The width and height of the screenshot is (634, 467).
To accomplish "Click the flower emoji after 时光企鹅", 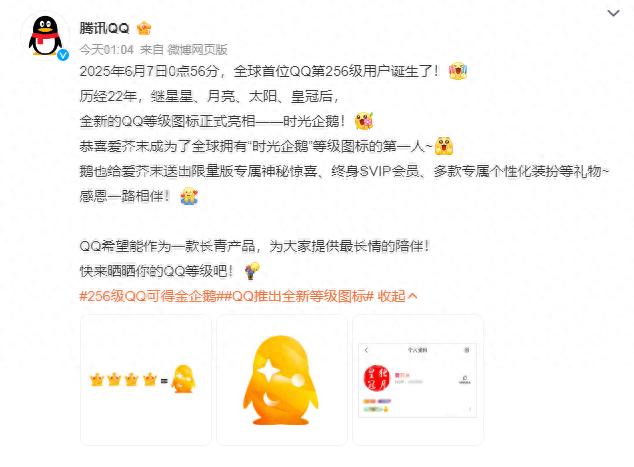I will (363, 121).
